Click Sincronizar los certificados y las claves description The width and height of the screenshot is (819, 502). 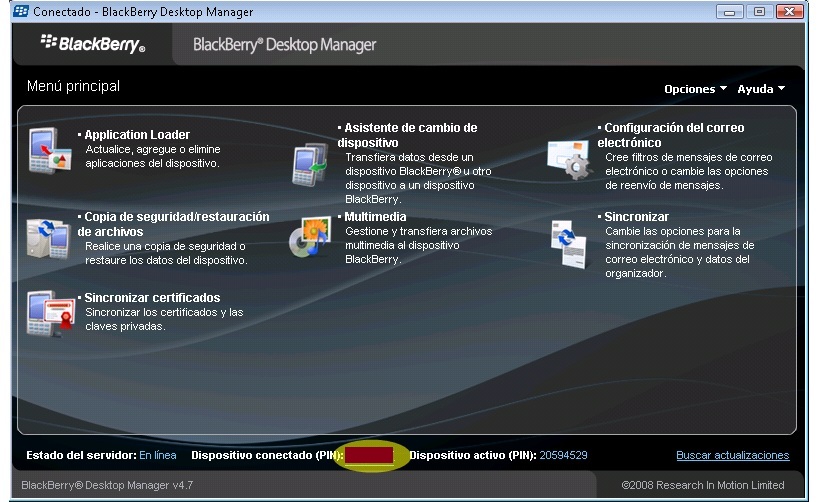click(164, 319)
